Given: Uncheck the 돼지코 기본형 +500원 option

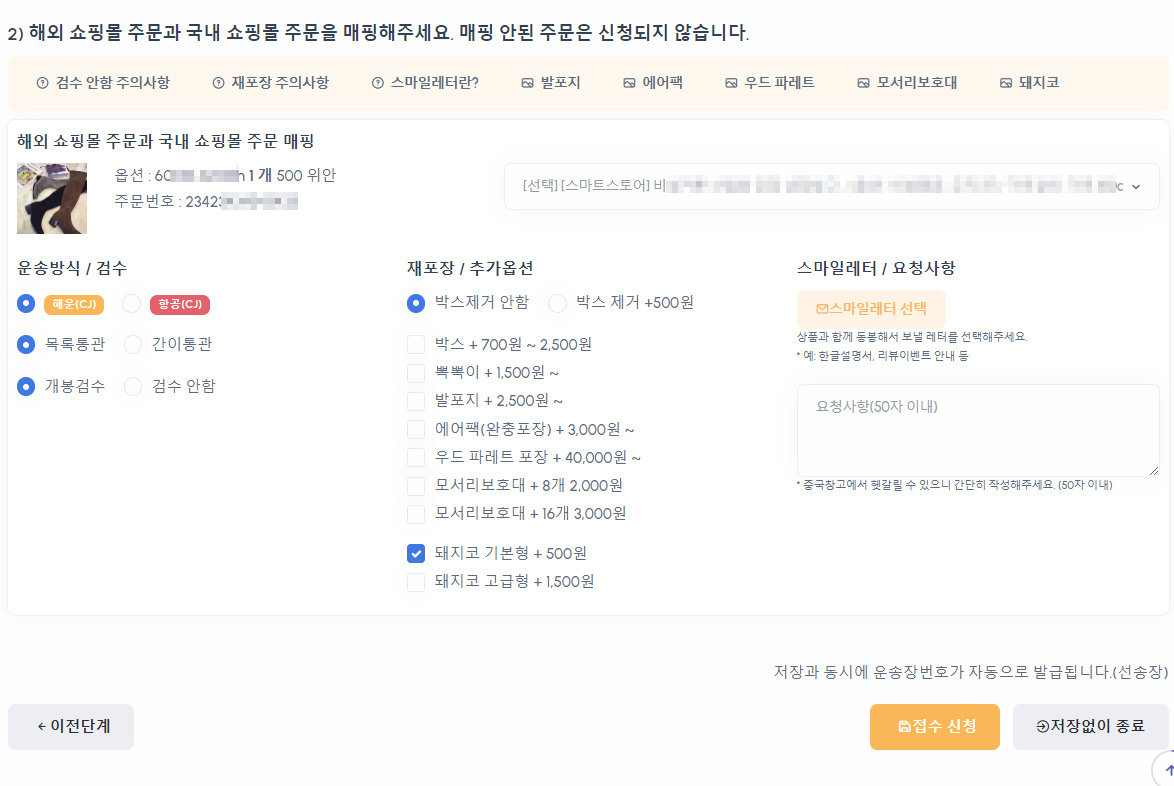Looking at the screenshot, I should [415, 552].
